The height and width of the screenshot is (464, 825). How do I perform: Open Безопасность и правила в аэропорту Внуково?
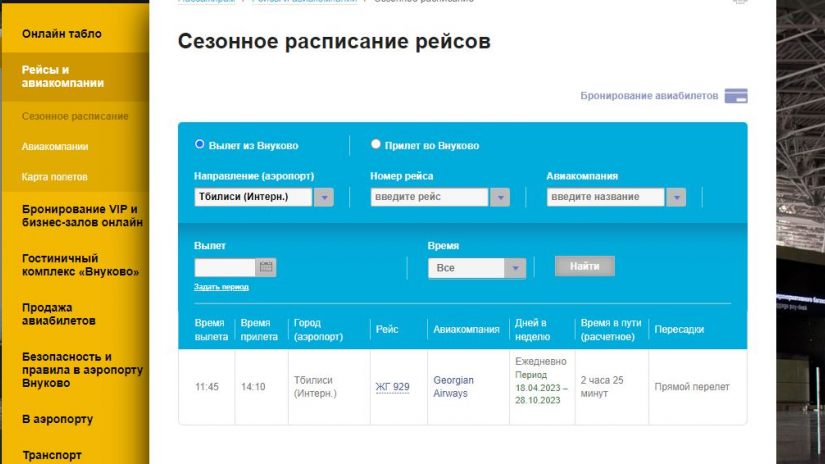[x=82, y=370]
